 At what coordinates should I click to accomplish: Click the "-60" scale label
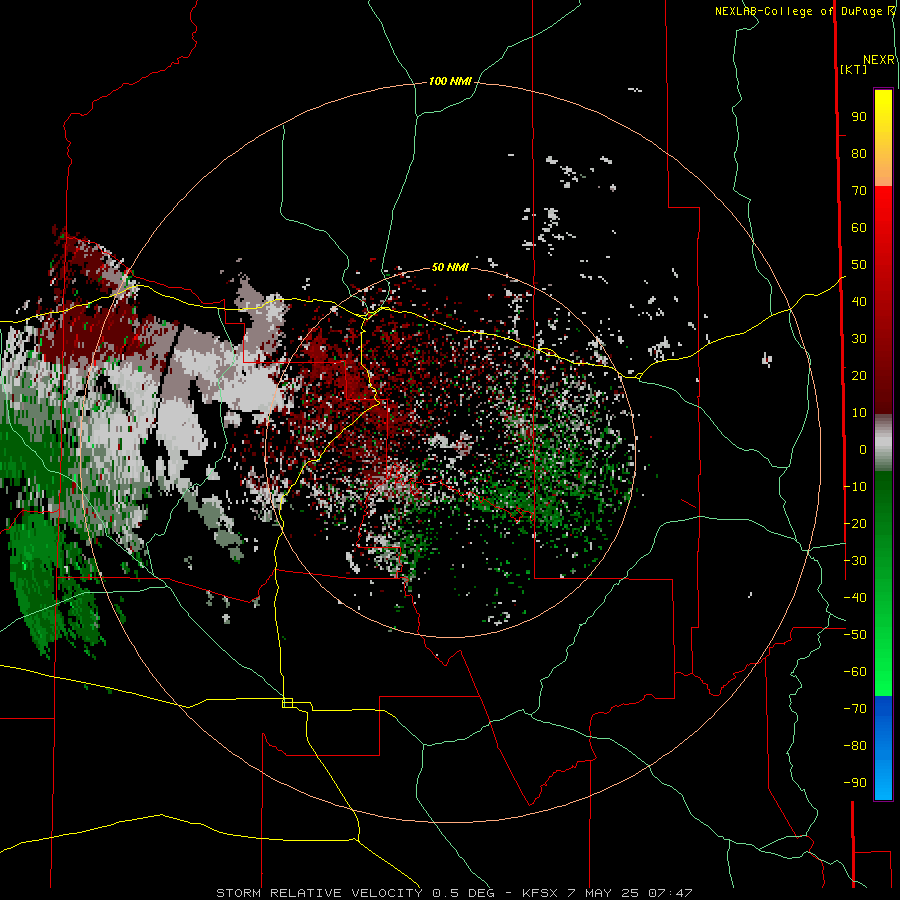855,672
